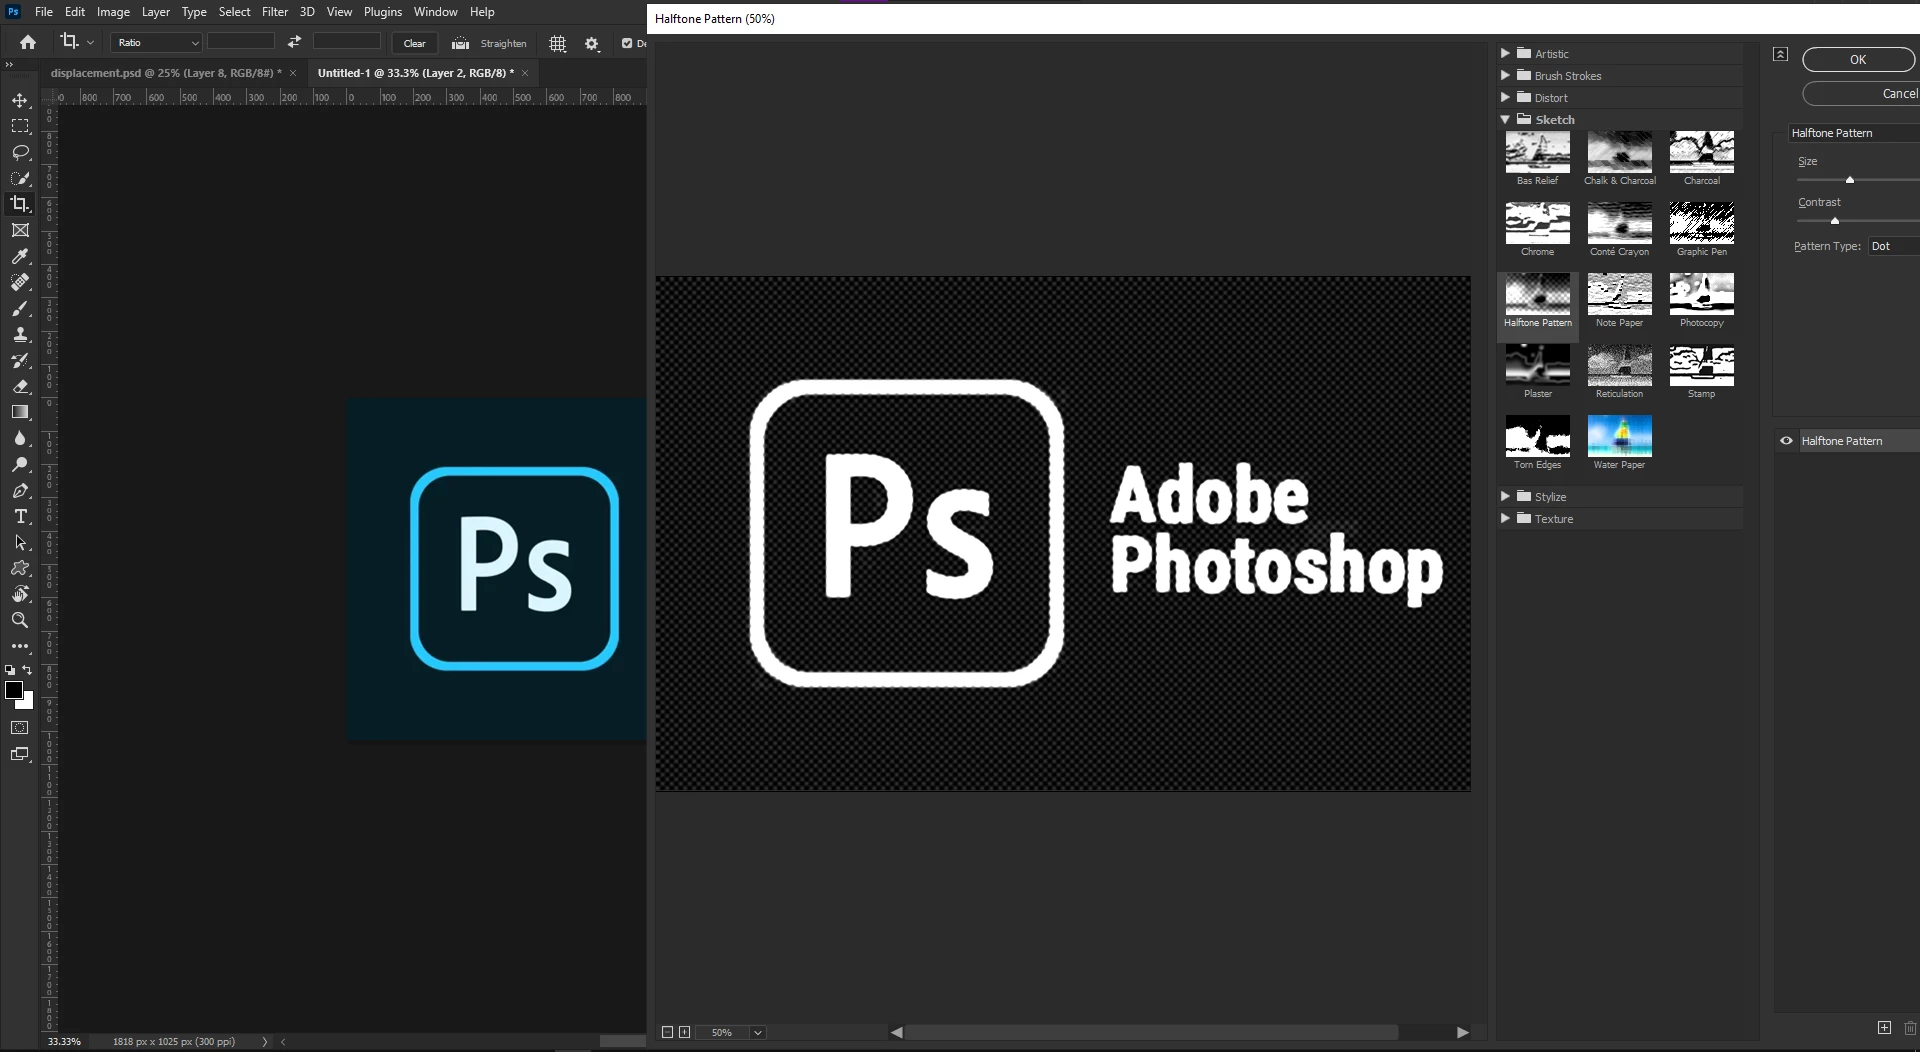This screenshot has width=1920, height=1052.
Task: Select the Quick Selection tool
Action: 20,178
